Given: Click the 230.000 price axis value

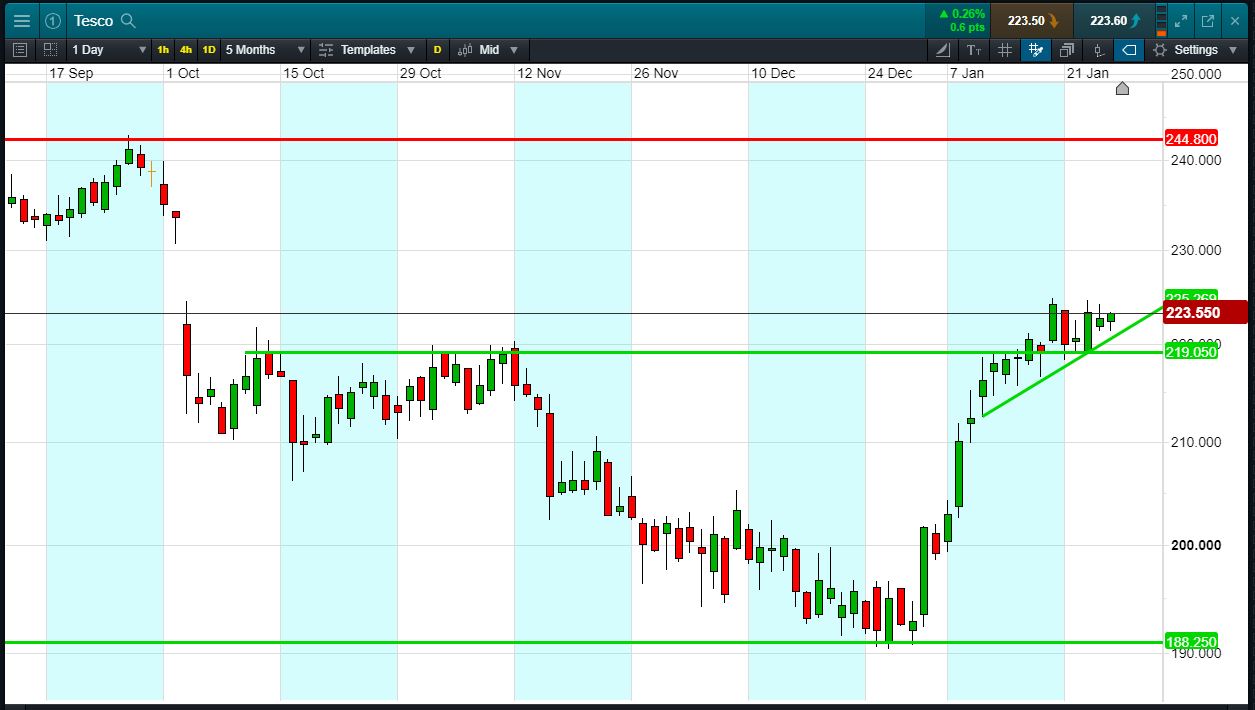Looking at the screenshot, I should click(x=1194, y=250).
